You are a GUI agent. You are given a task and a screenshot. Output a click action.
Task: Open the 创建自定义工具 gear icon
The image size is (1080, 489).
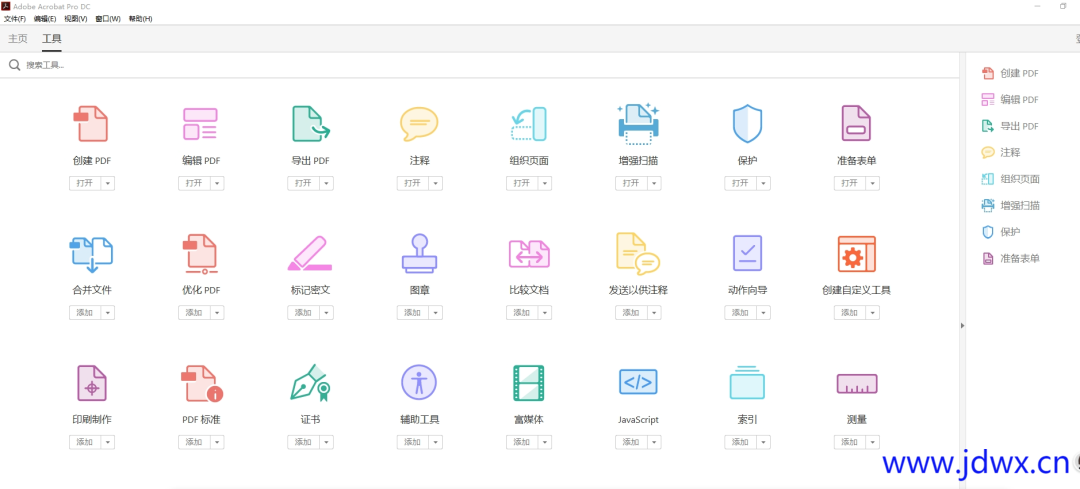pos(856,253)
